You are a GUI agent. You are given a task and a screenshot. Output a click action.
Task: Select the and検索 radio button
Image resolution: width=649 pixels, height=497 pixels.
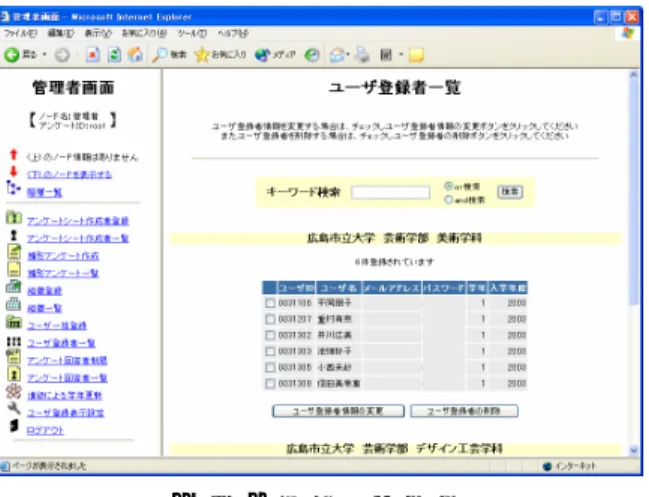pos(448,200)
